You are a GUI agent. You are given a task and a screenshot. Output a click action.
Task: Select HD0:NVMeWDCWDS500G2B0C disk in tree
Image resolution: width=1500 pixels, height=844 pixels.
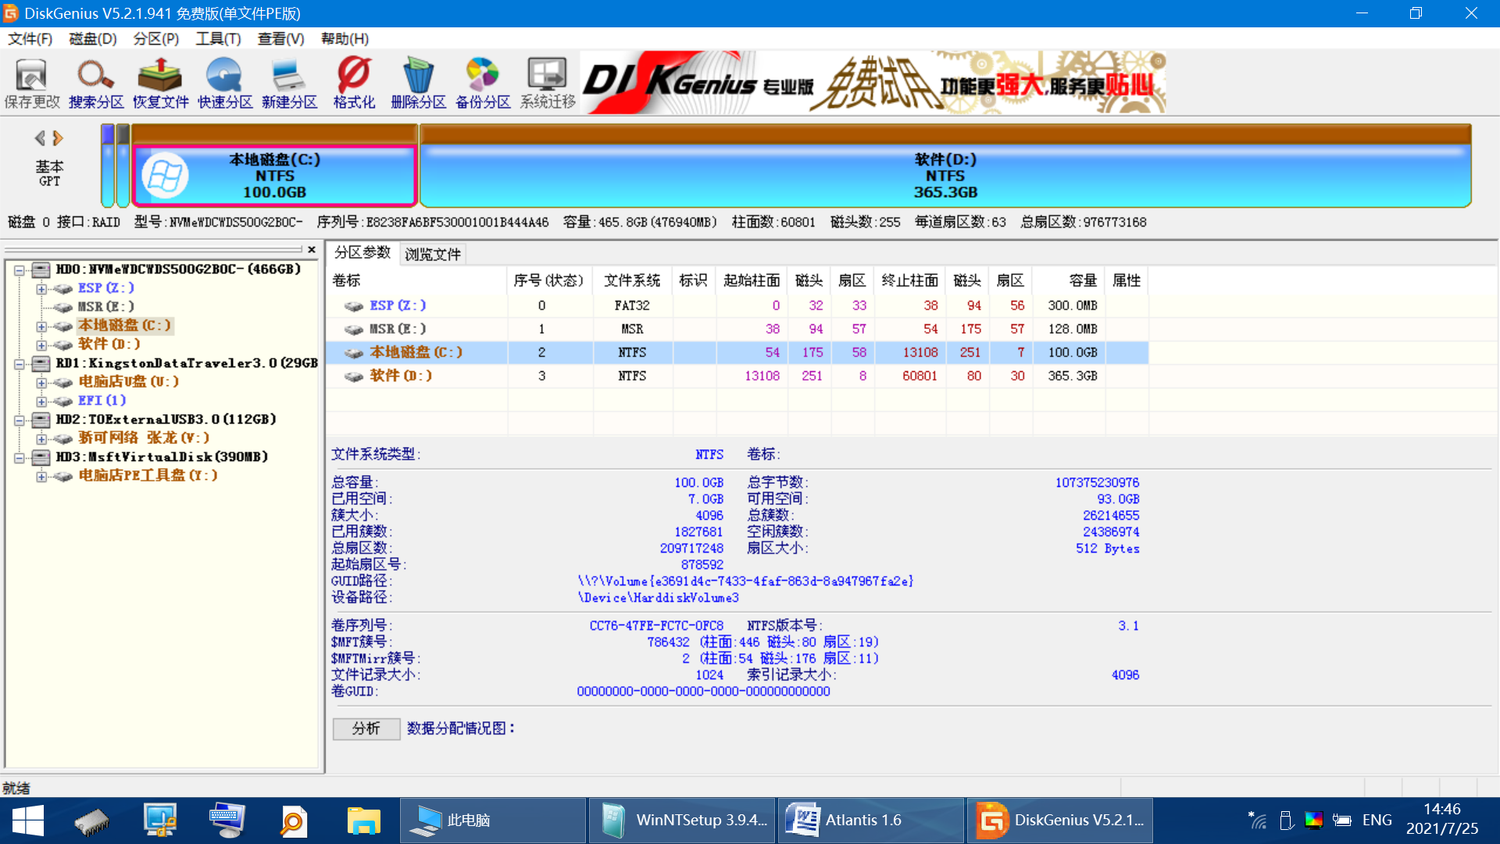[x=178, y=269]
